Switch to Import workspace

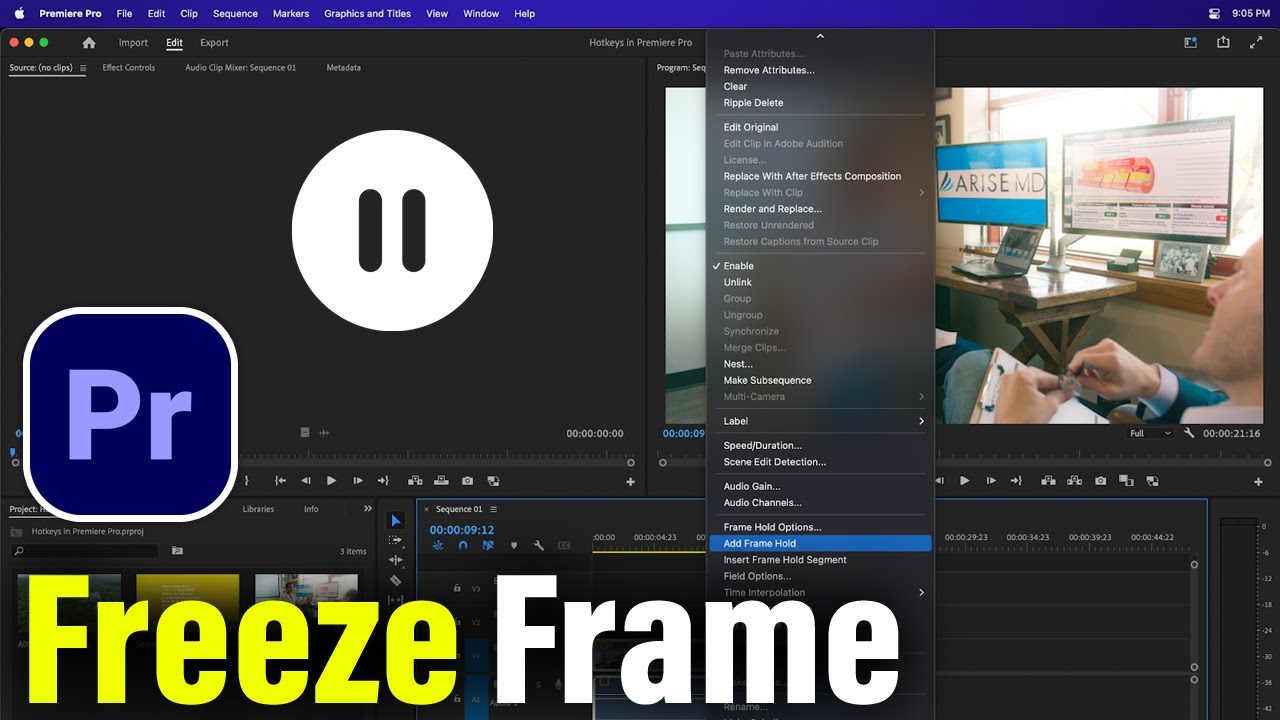(x=133, y=43)
